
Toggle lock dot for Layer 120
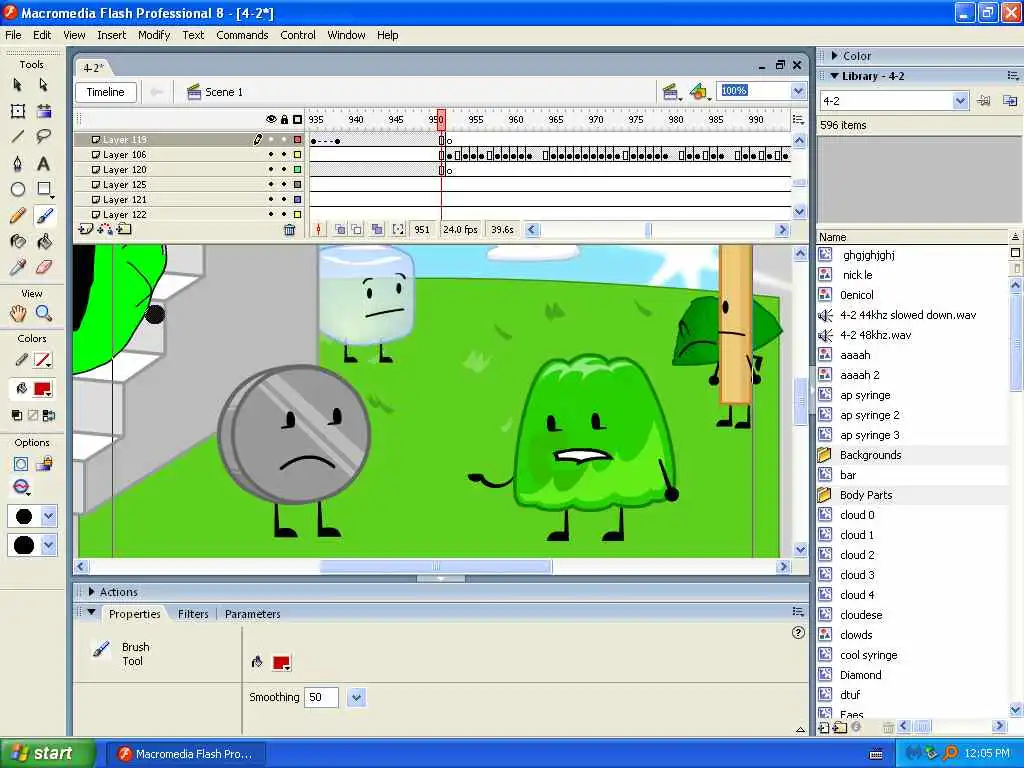[284, 170]
